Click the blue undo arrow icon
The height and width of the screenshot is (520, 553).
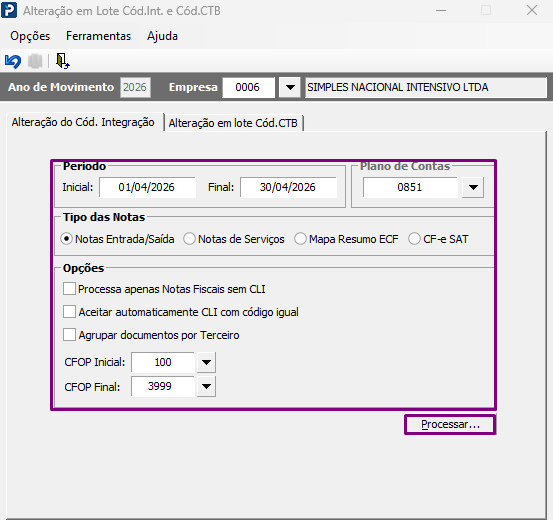[13, 61]
